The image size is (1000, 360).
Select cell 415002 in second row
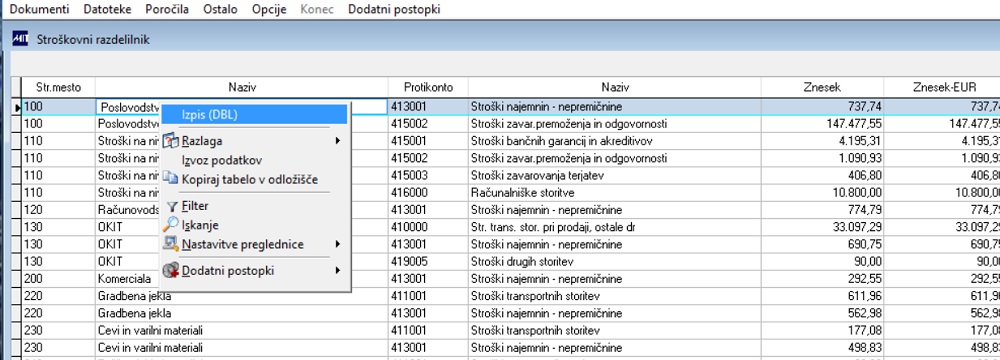pyautogui.click(x=428, y=123)
